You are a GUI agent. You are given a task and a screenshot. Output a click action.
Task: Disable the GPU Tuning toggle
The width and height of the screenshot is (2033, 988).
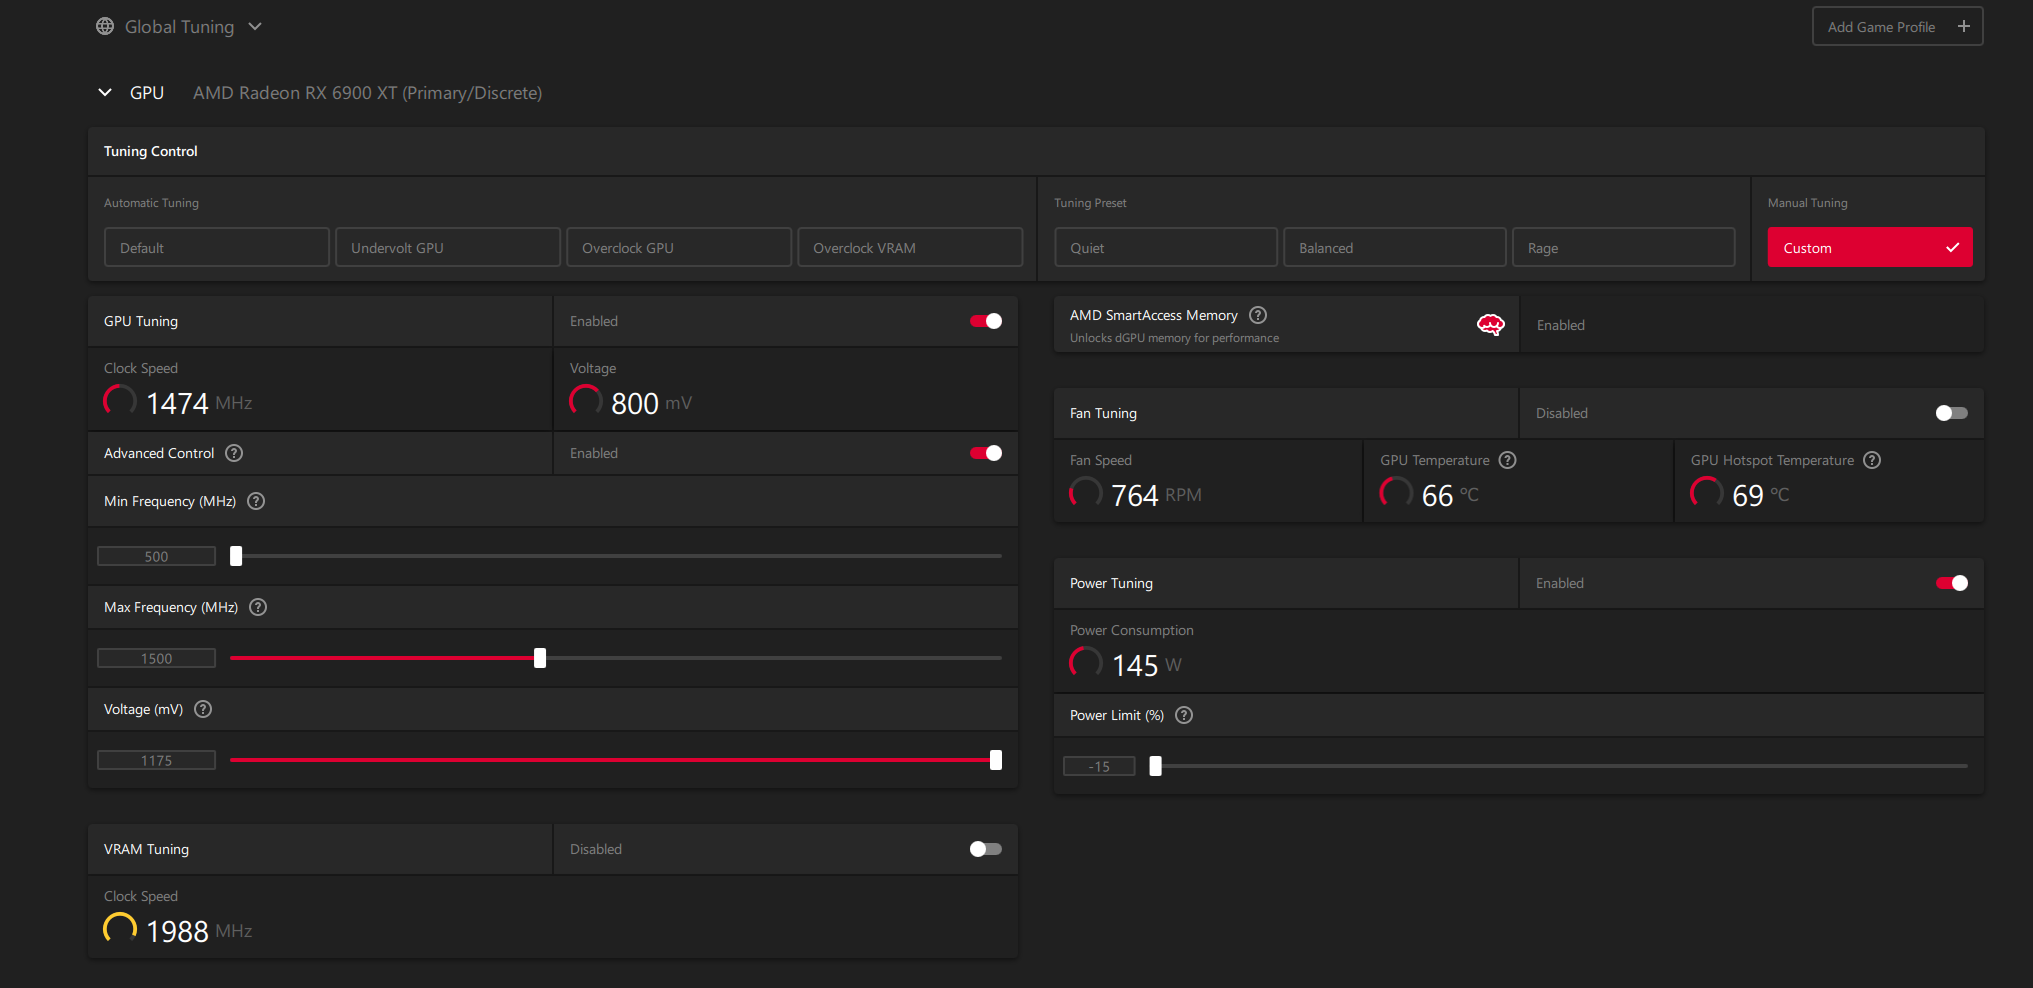(x=985, y=321)
